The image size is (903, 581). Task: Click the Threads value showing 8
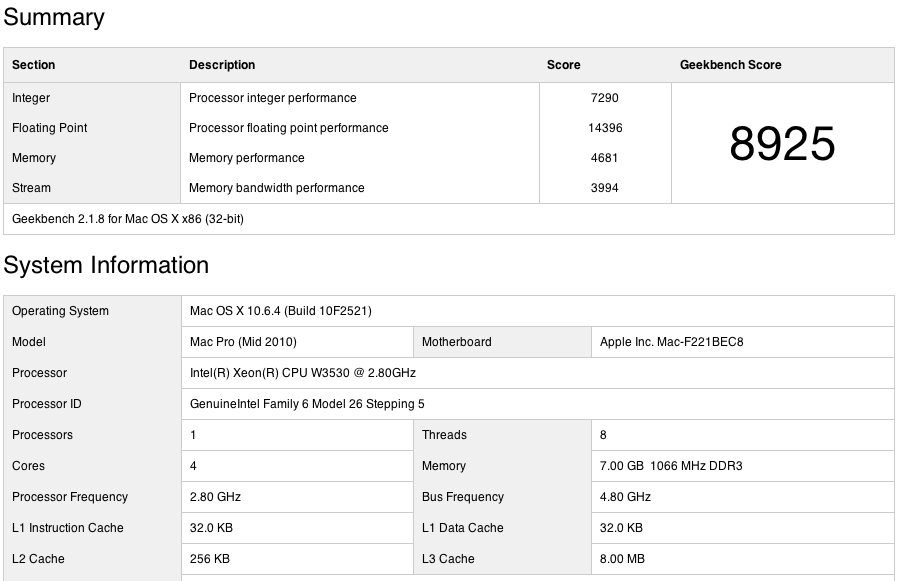point(601,435)
